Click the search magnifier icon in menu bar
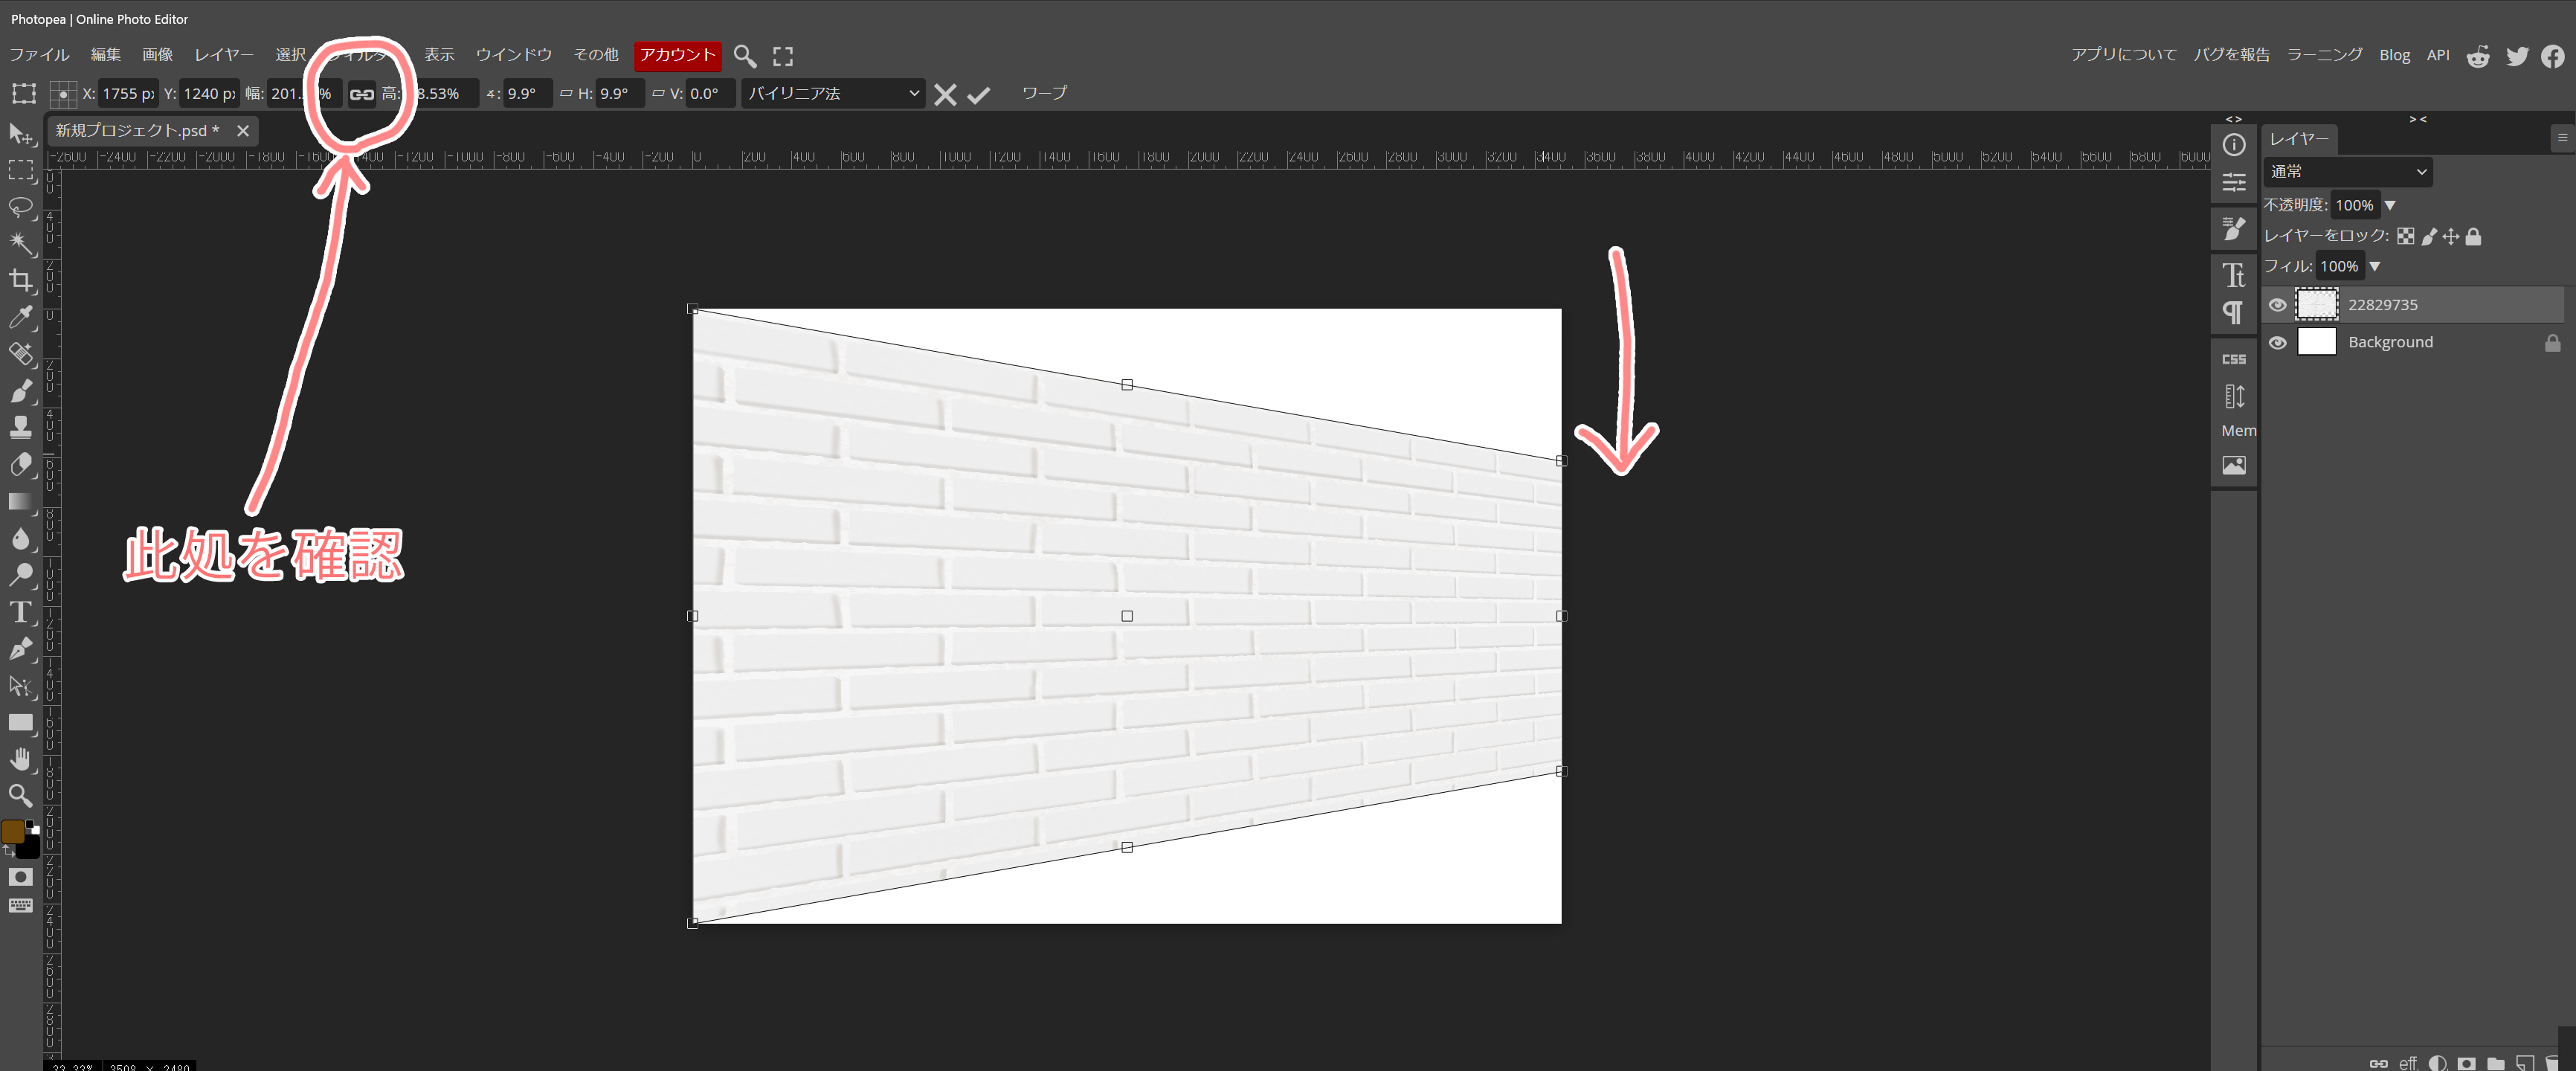Viewport: 2576px width, 1071px height. 744,56
